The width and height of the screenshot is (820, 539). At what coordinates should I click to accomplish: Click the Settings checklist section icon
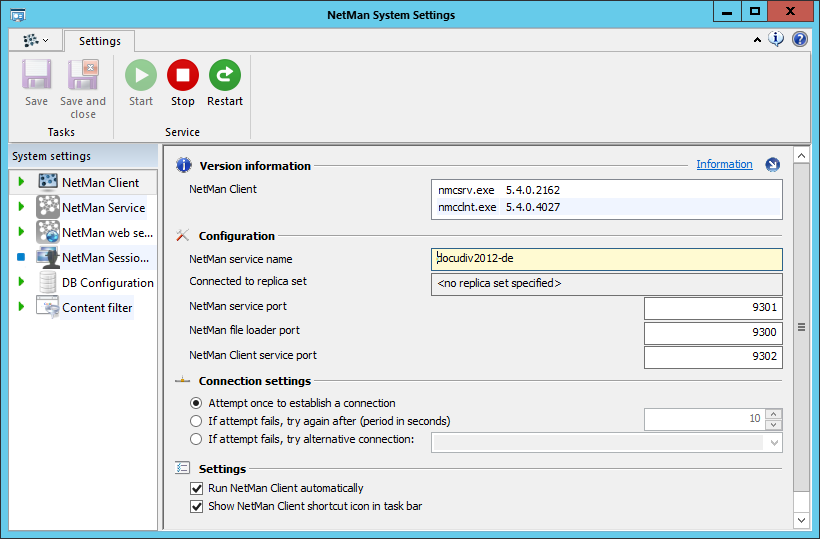(183, 468)
